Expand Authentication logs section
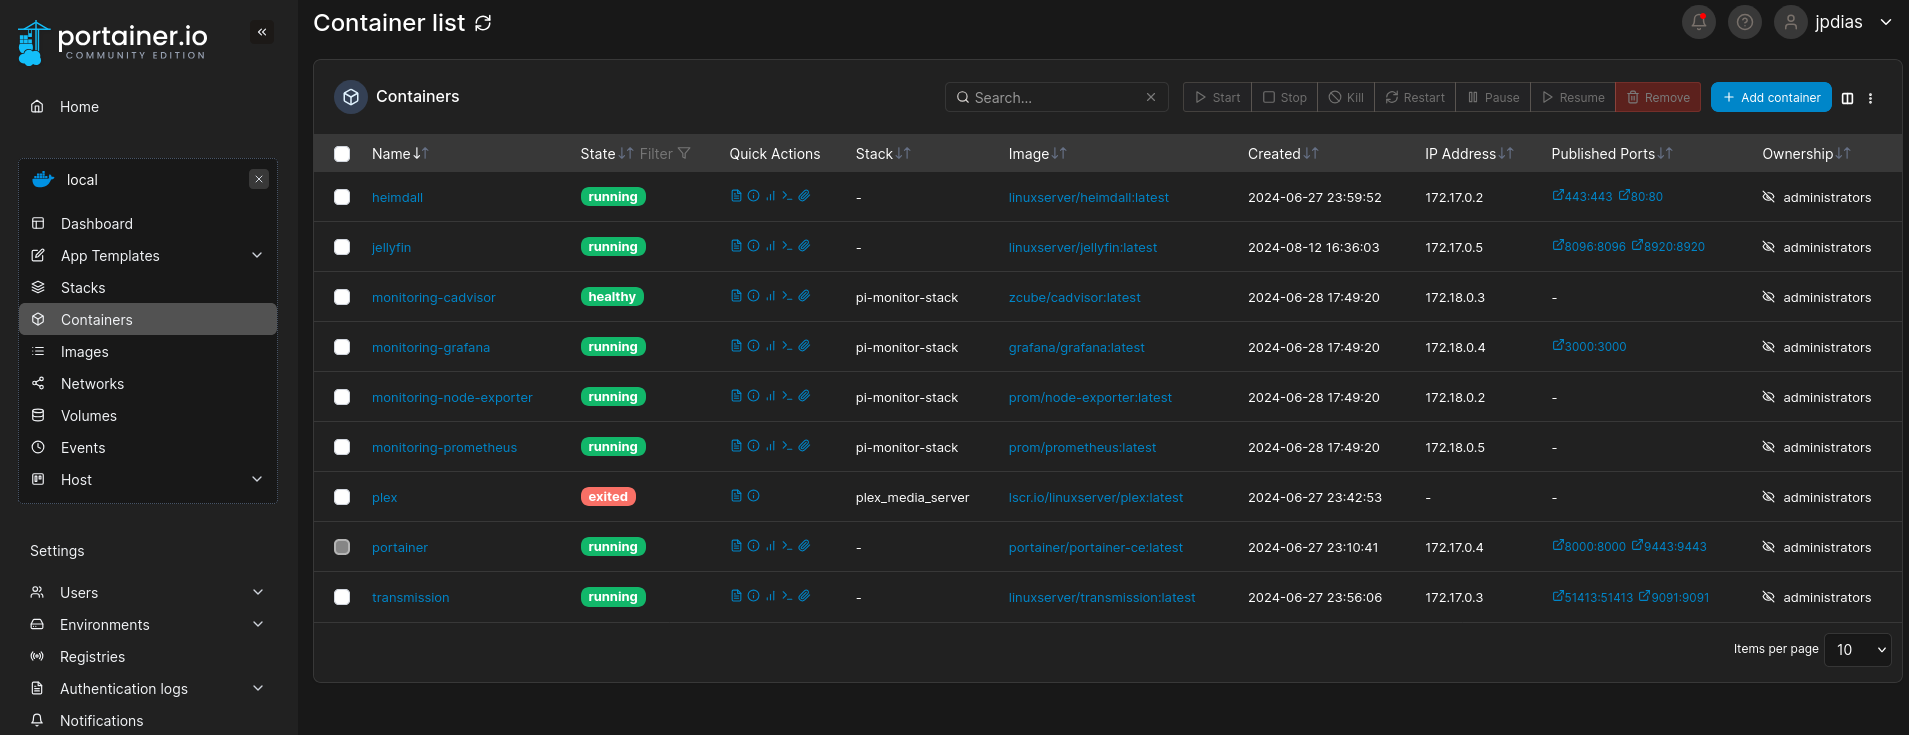The image size is (1909, 735). click(148, 688)
